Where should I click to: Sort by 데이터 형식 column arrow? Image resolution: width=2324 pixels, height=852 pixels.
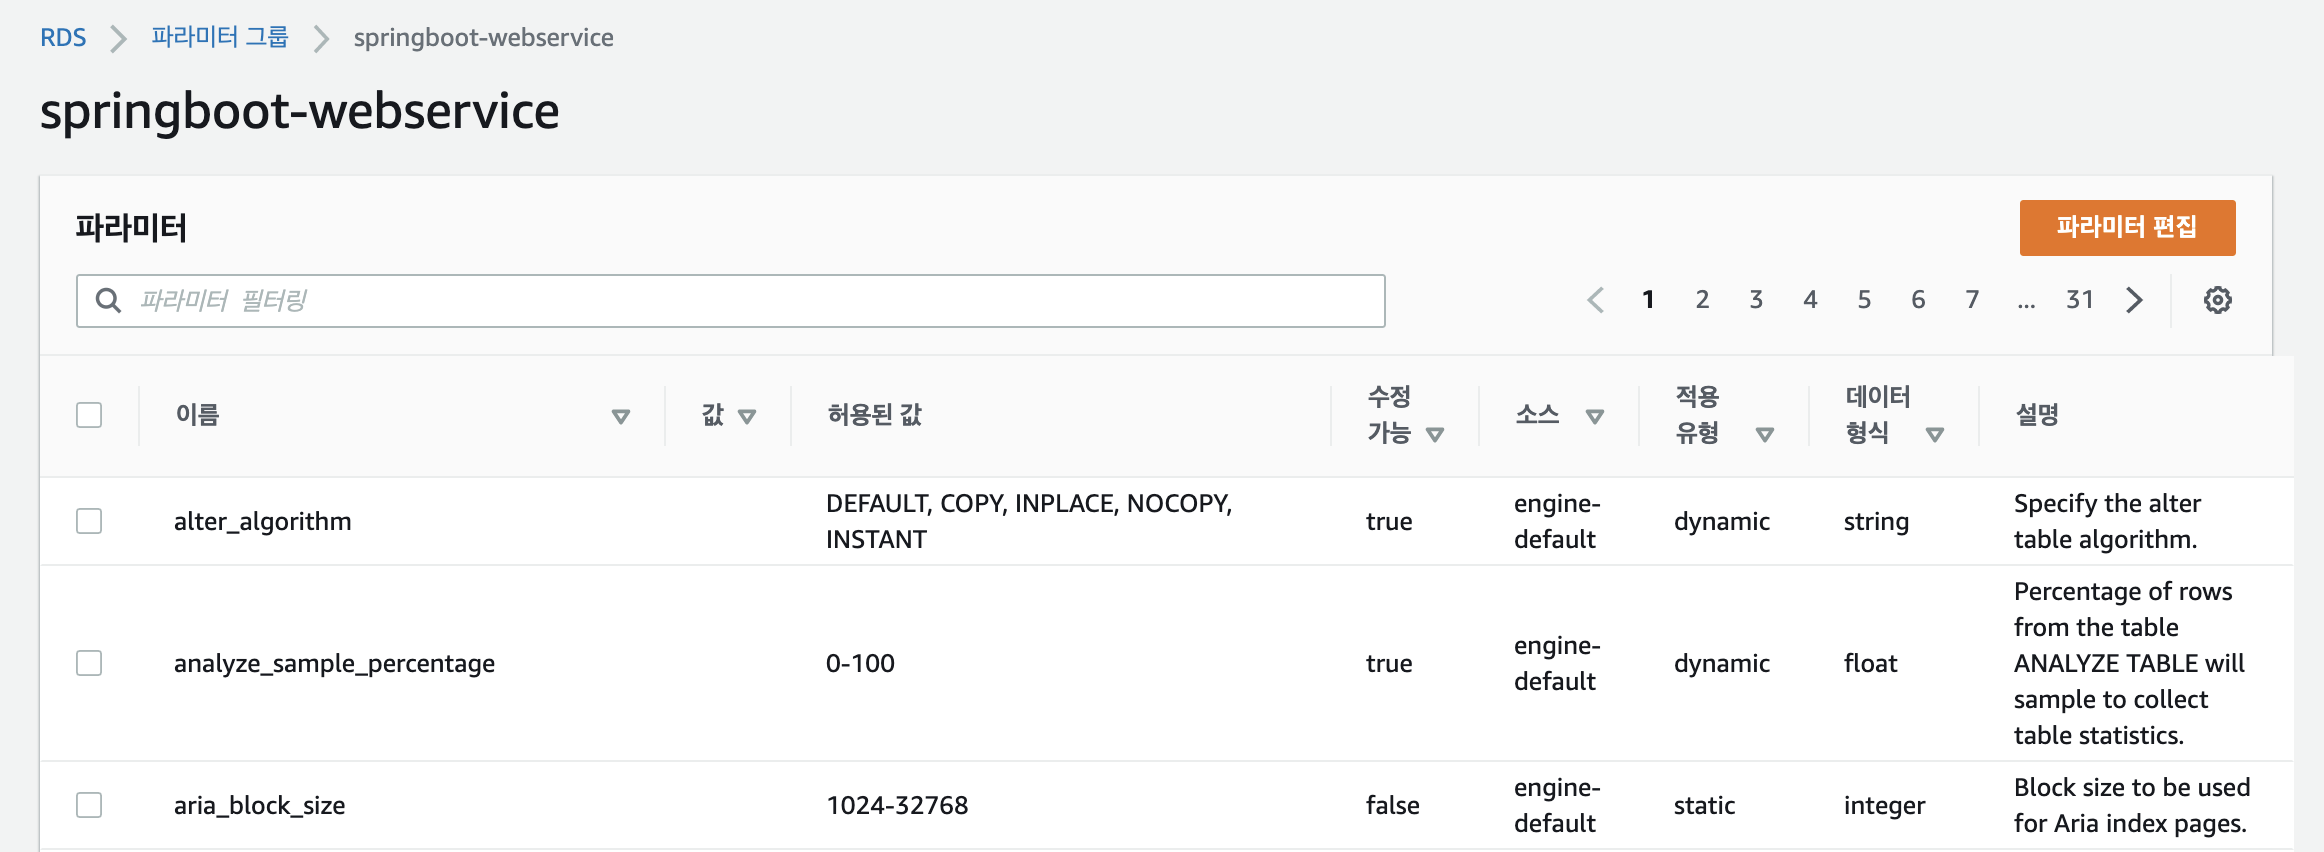pos(1935,434)
